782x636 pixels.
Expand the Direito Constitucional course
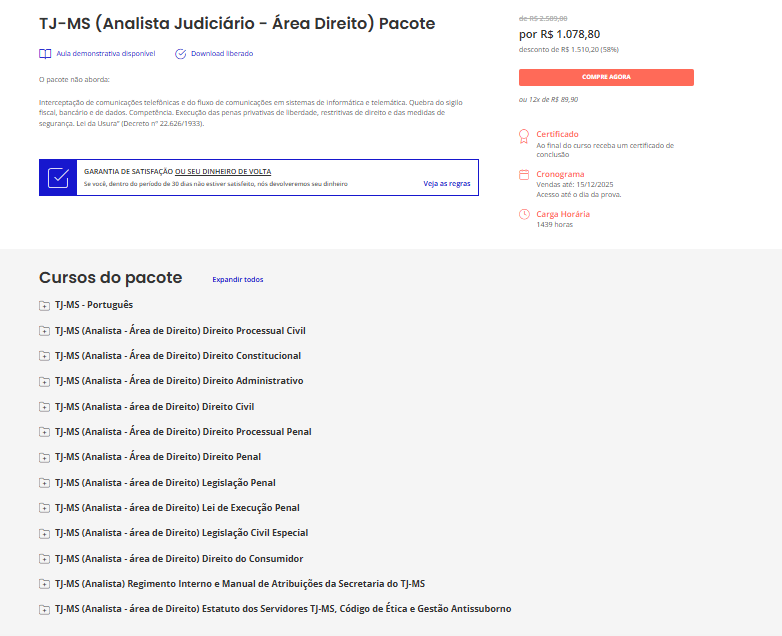point(44,356)
